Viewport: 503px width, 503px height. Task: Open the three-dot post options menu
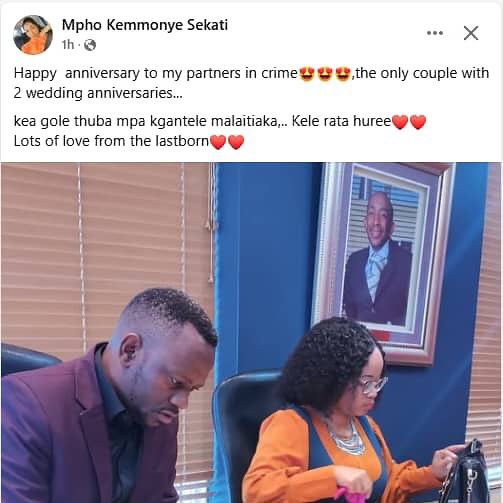coord(435,33)
